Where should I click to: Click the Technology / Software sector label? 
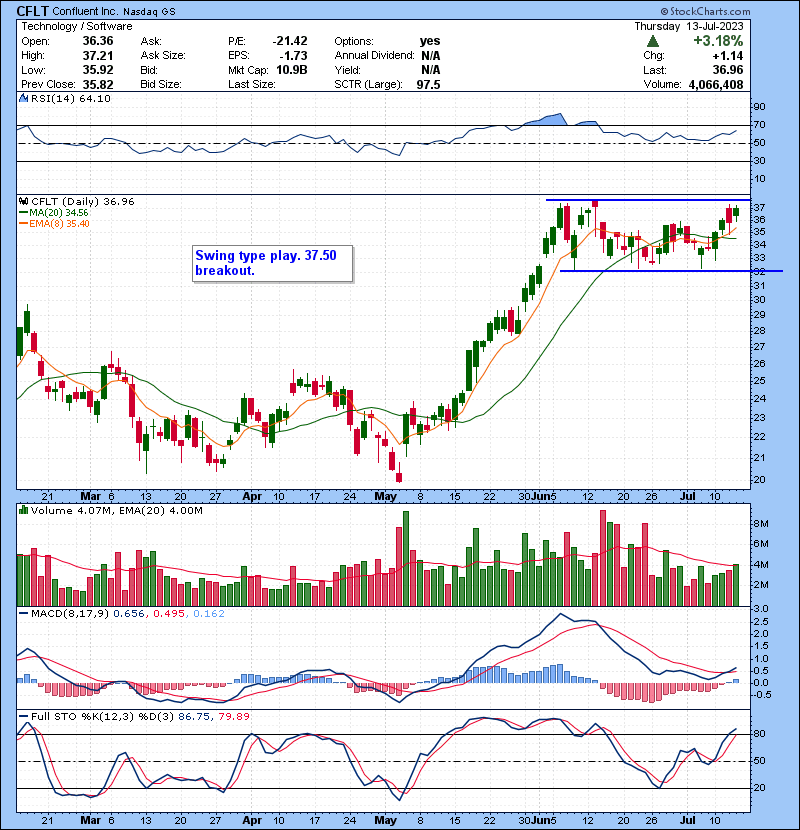(x=77, y=26)
